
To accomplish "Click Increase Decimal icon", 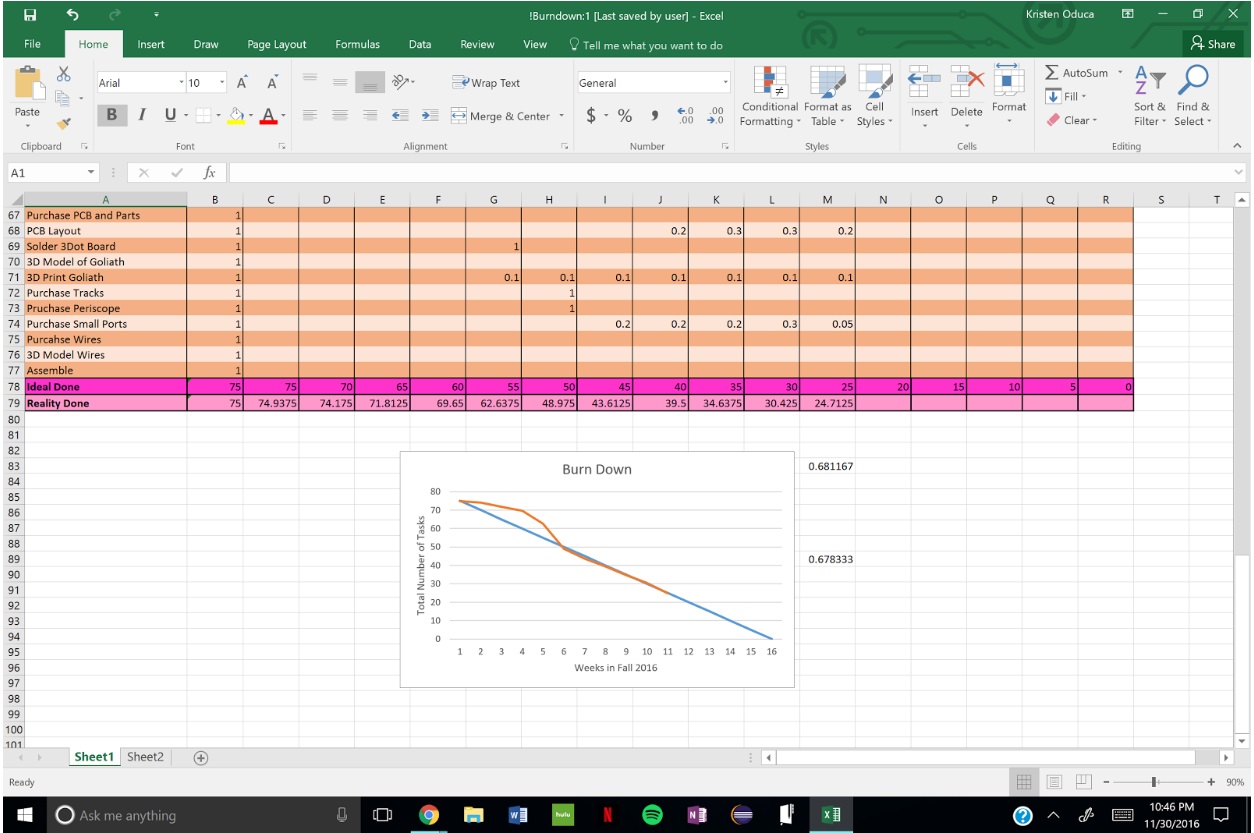I will 685,116.
